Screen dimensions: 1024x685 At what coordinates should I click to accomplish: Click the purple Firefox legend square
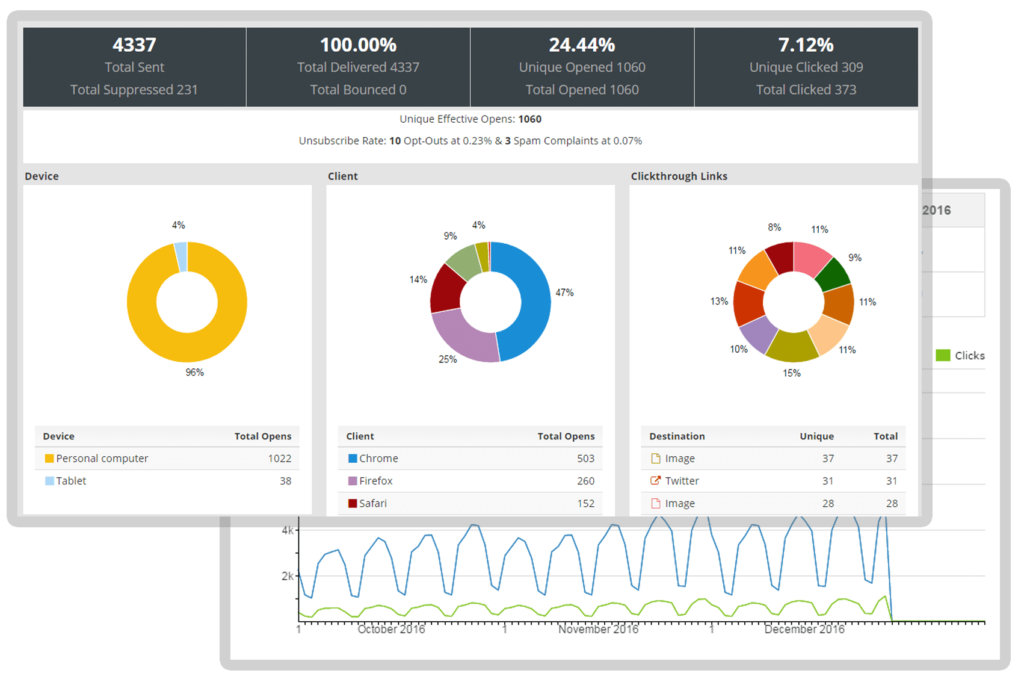[352, 481]
